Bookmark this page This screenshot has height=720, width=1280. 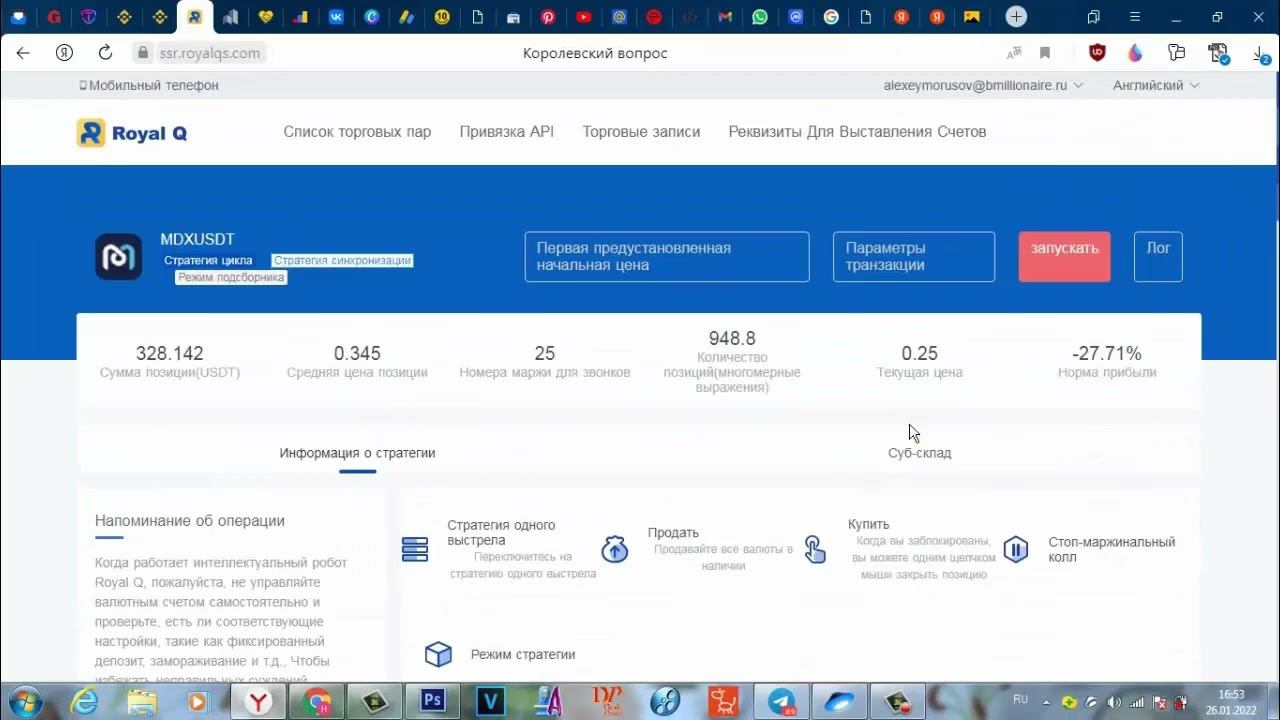[x=1045, y=53]
